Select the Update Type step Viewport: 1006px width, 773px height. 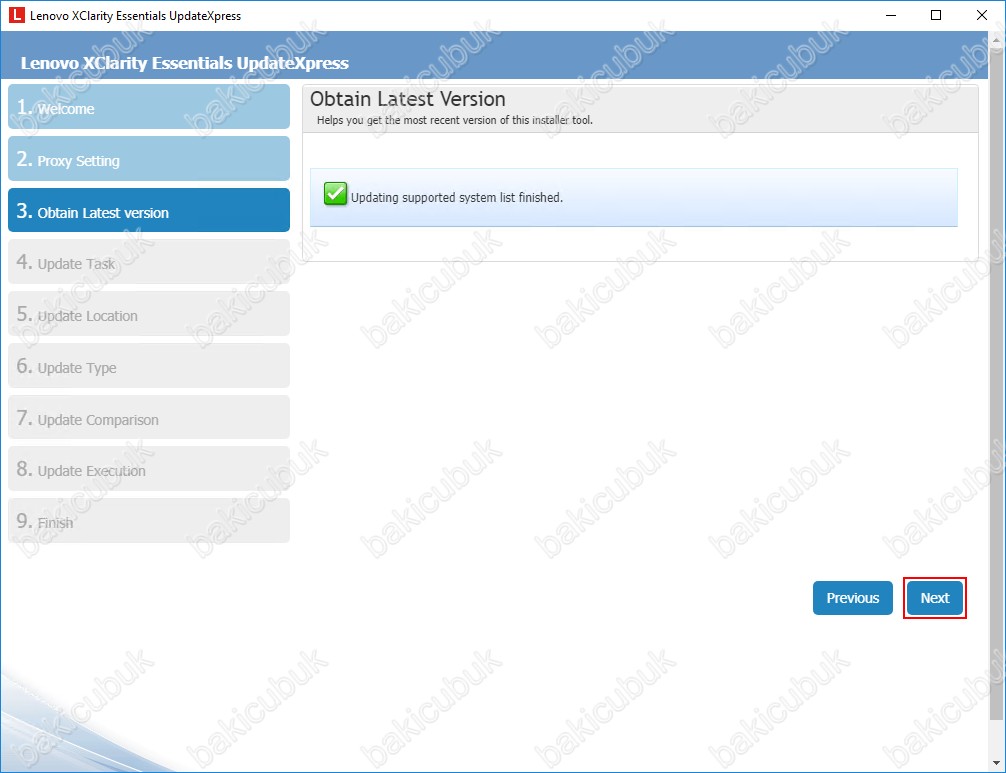tap(149, 366)
